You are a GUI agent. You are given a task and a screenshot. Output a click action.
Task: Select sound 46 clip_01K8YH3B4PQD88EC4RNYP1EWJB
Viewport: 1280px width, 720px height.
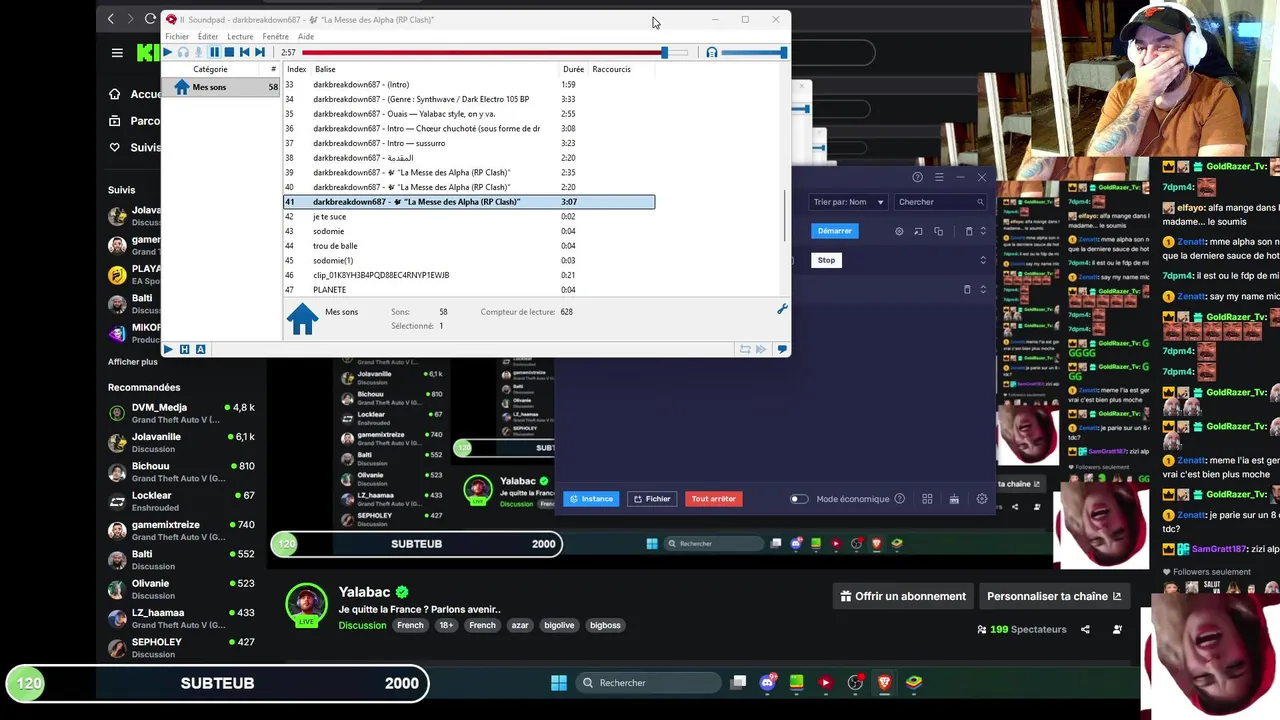click(x=469, y=275)
